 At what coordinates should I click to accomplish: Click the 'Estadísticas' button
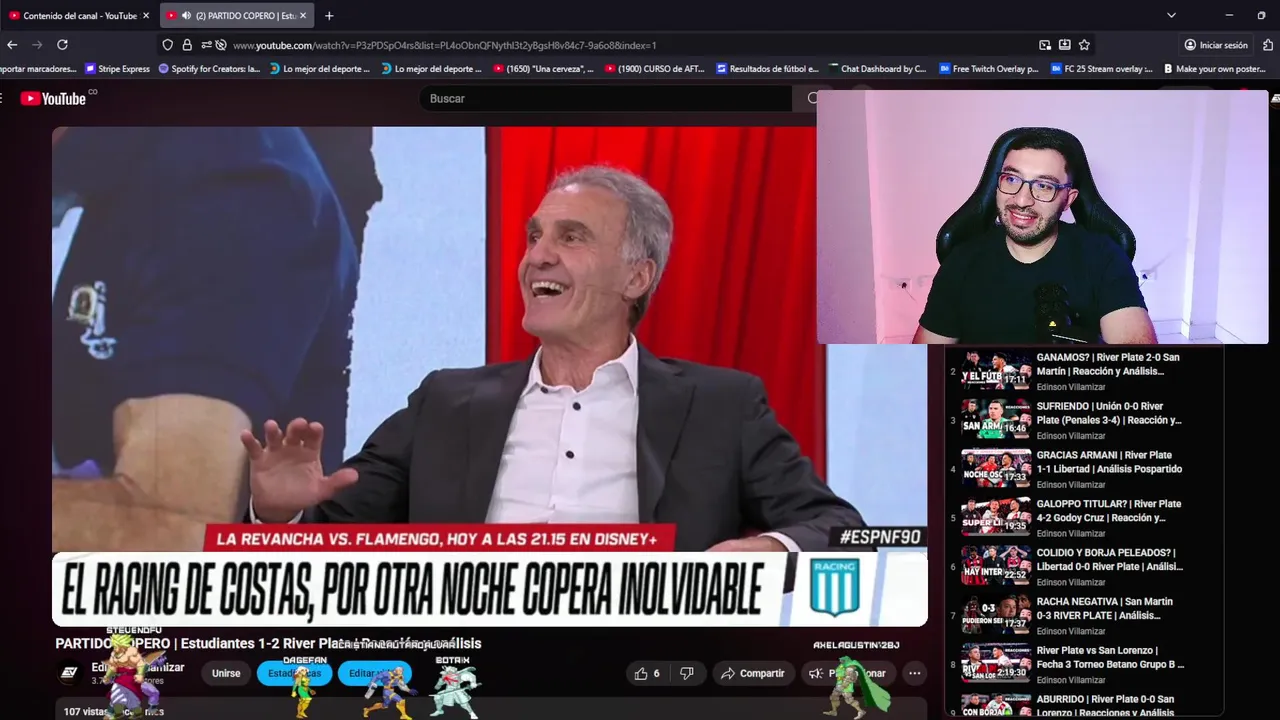[x=294, y=673]
